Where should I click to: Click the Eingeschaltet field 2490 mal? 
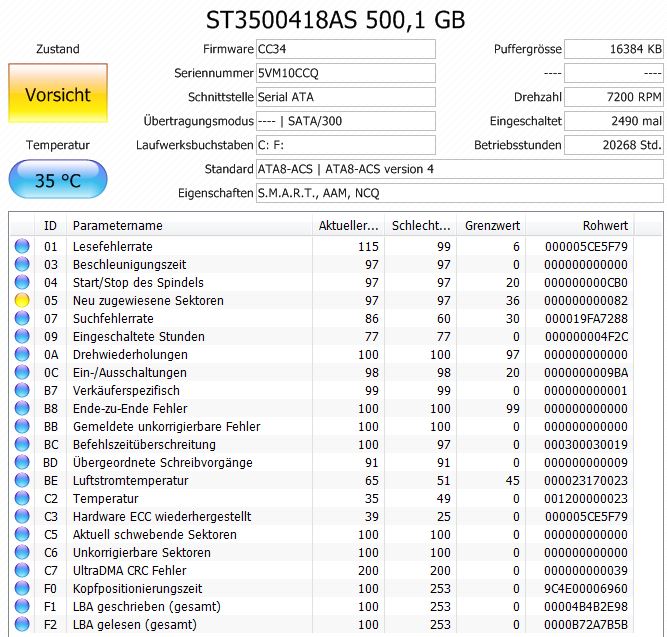point(613,121)
